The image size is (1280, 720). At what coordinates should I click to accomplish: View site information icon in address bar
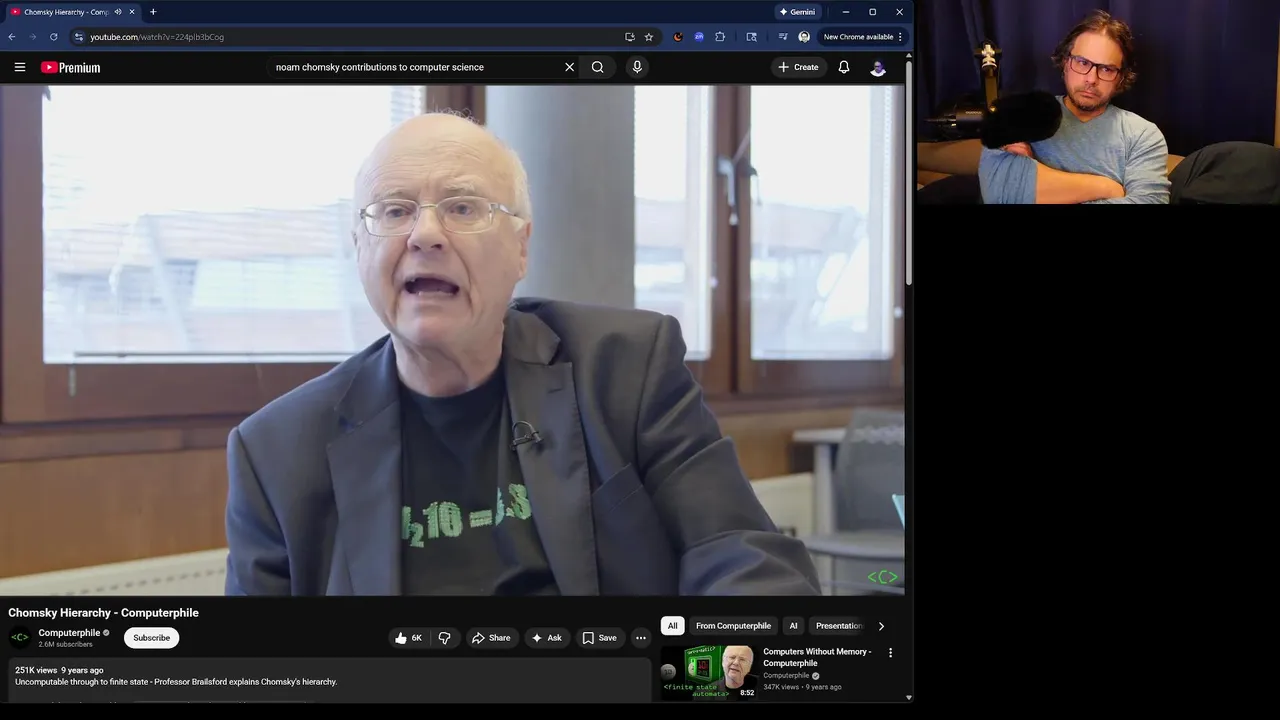click(x=78, y=37)
